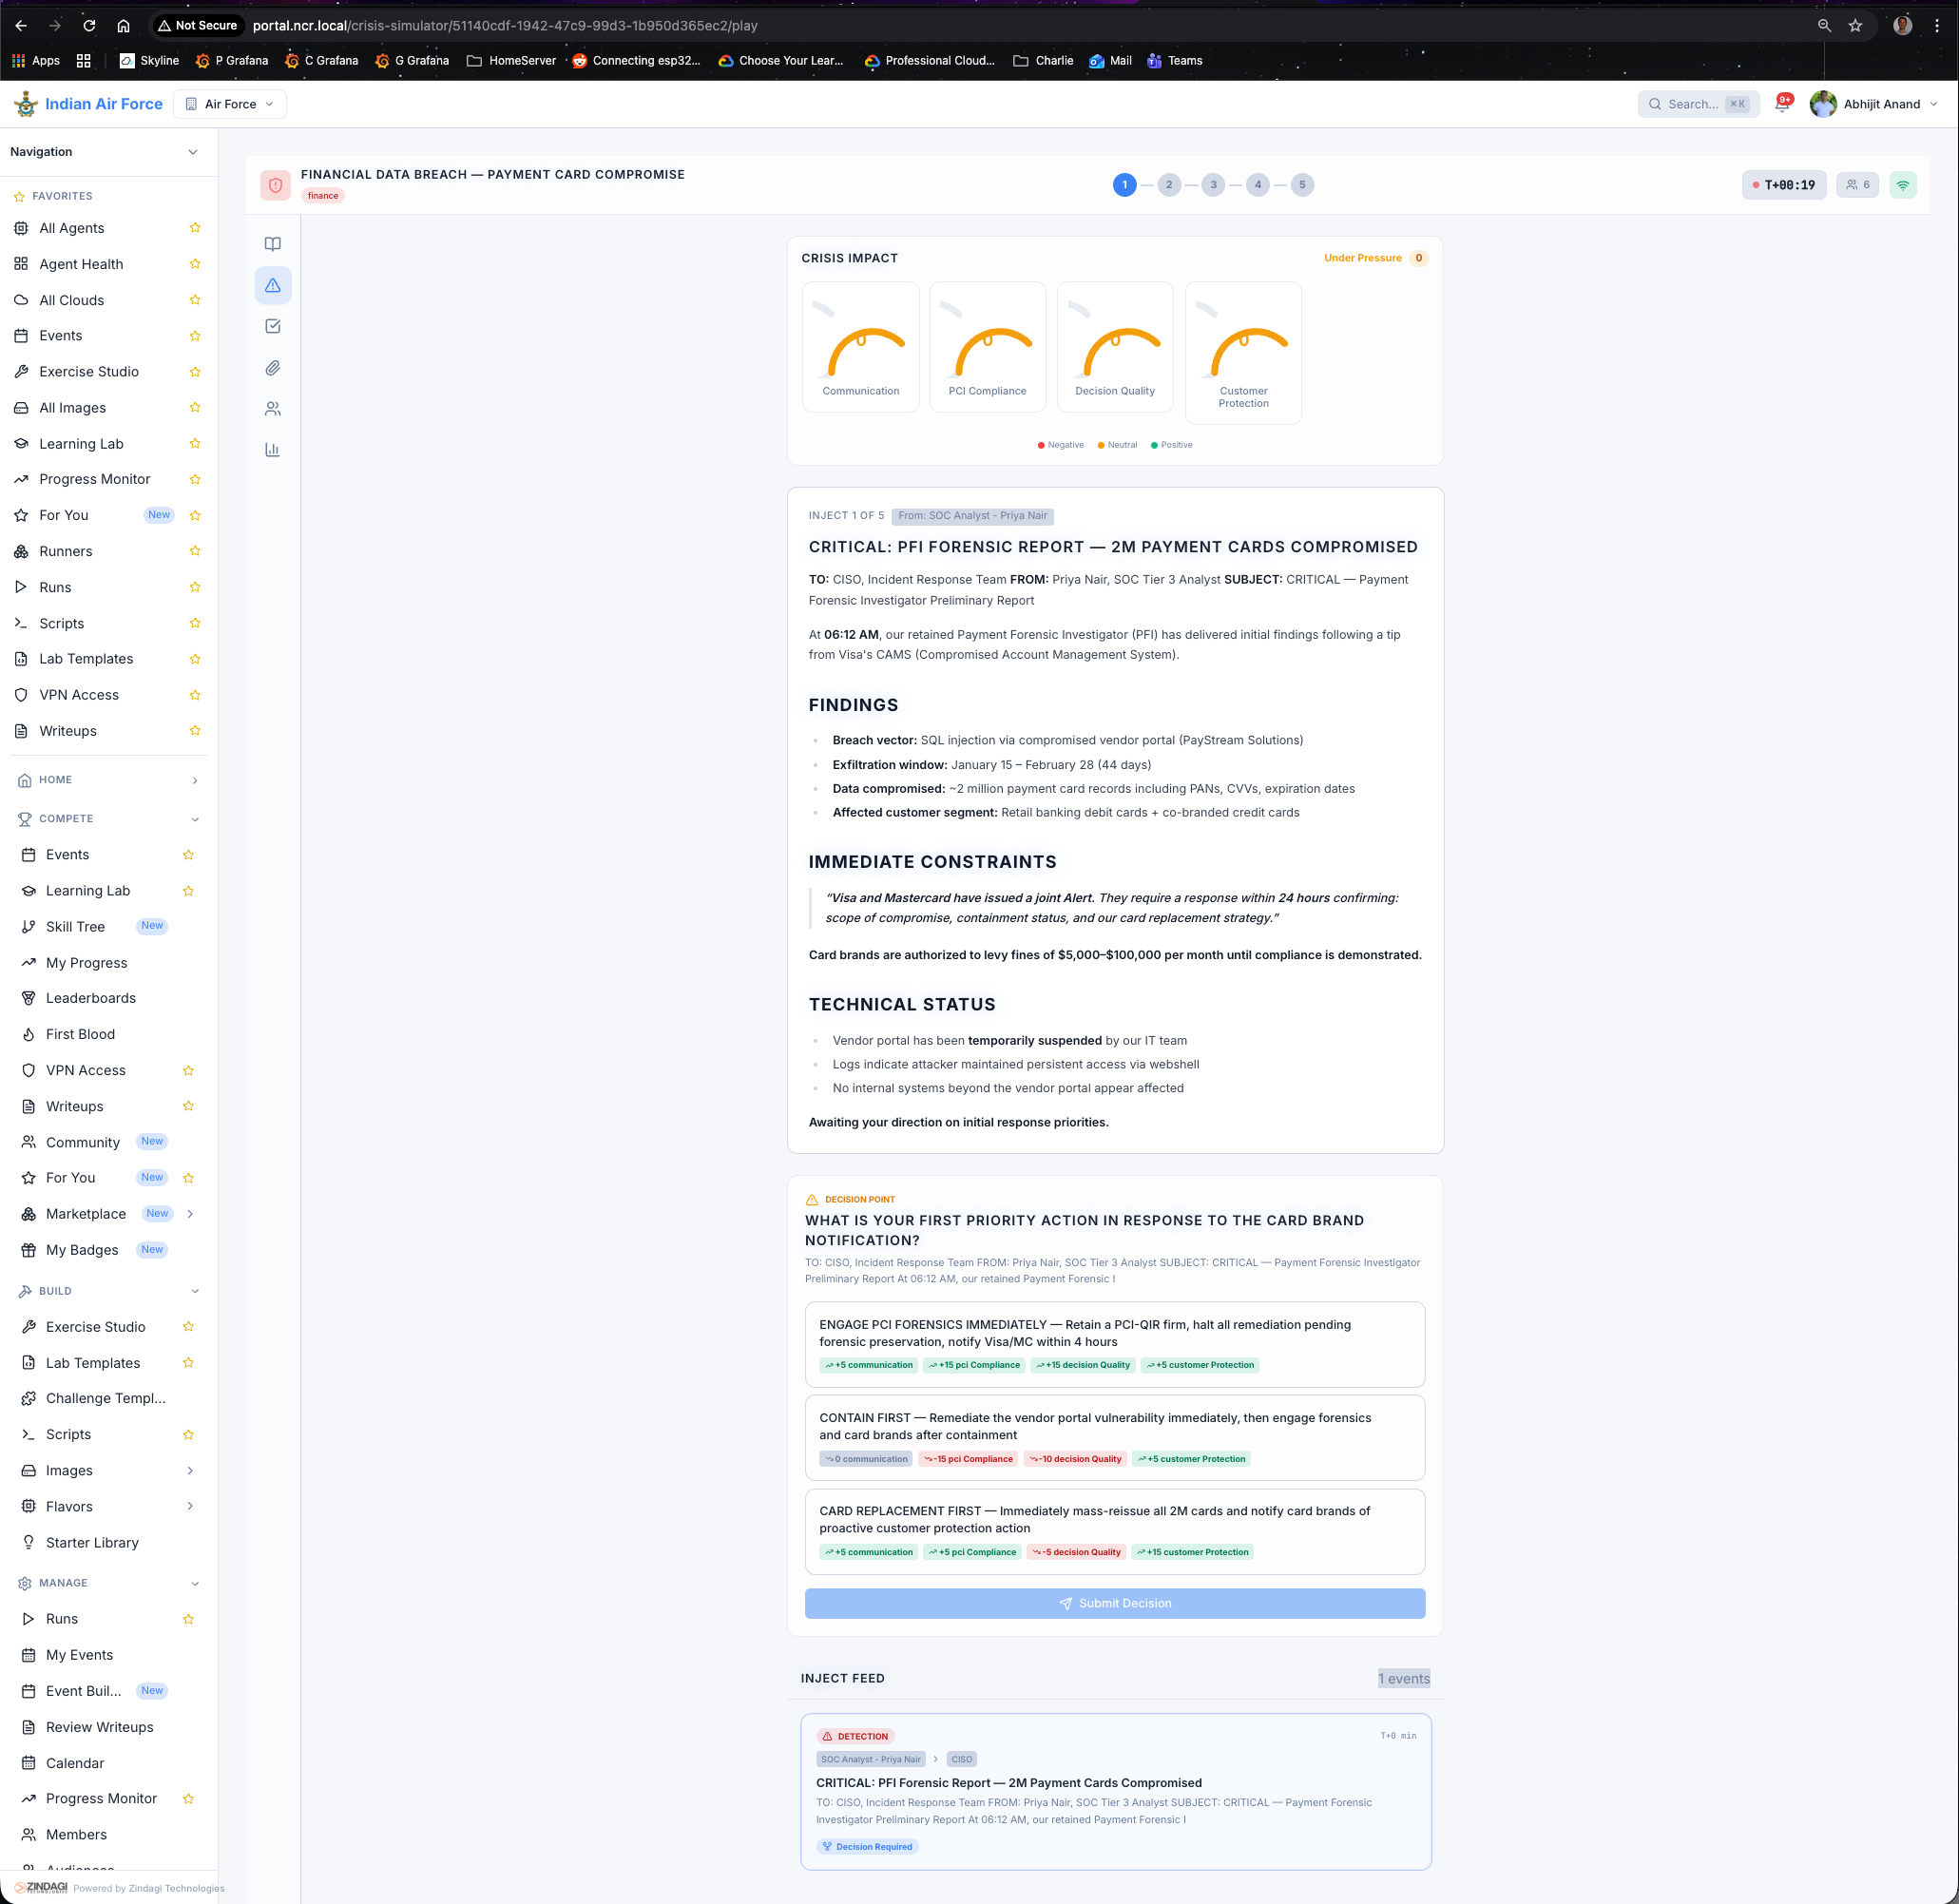Open the Air Force organization dropdown

230,104
